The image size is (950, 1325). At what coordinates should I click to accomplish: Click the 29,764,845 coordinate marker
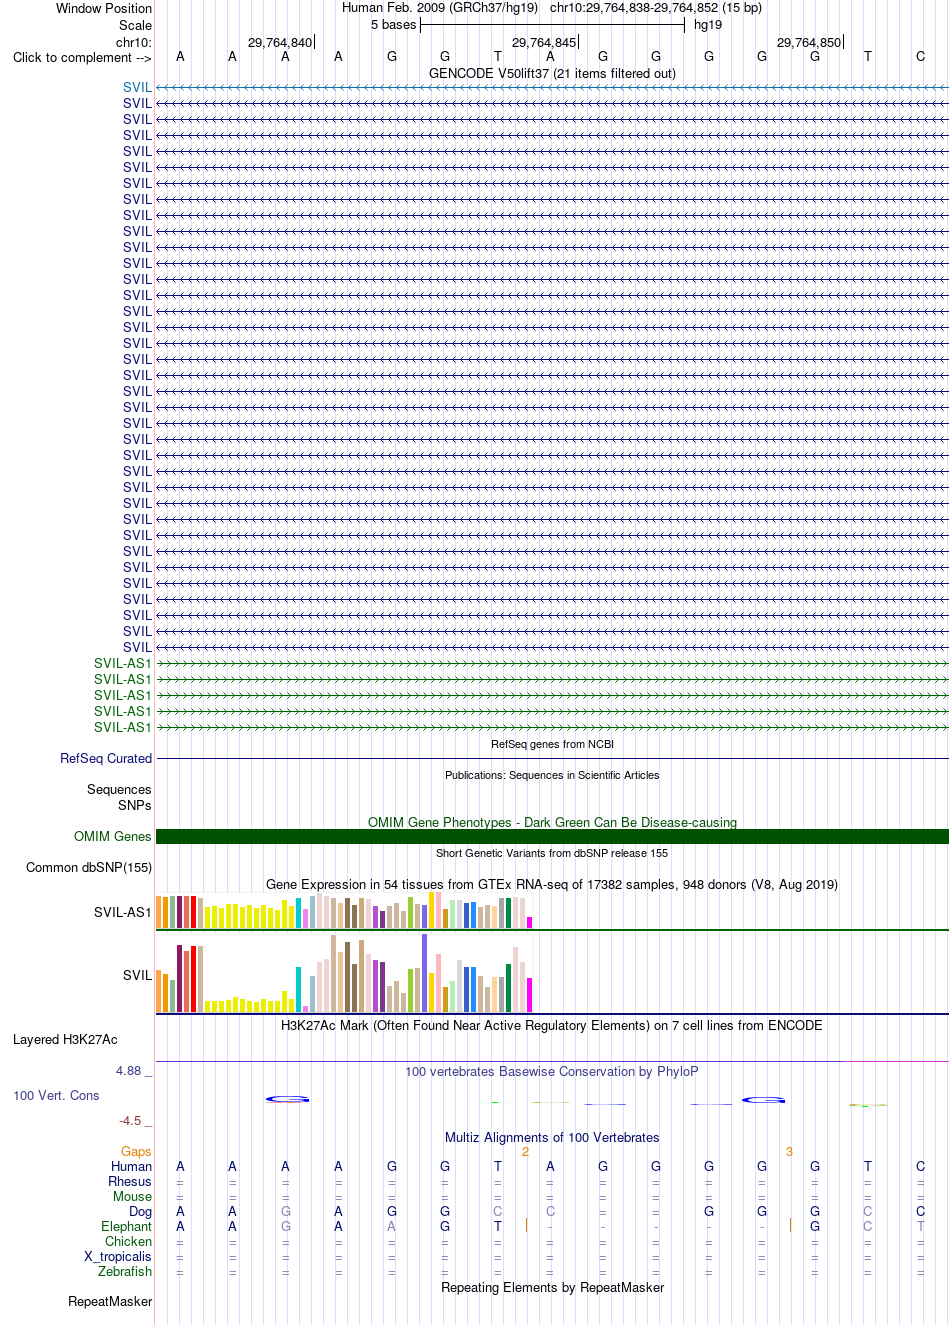point(544,42)
